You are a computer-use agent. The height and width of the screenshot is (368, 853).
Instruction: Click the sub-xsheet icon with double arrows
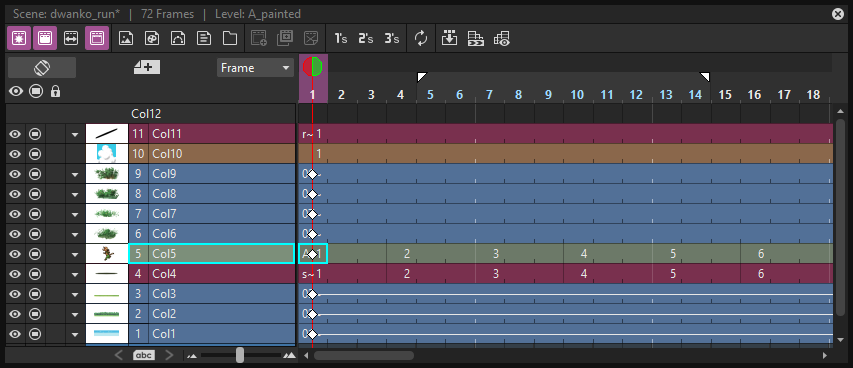pyautogui.click(x=476, y=38)
